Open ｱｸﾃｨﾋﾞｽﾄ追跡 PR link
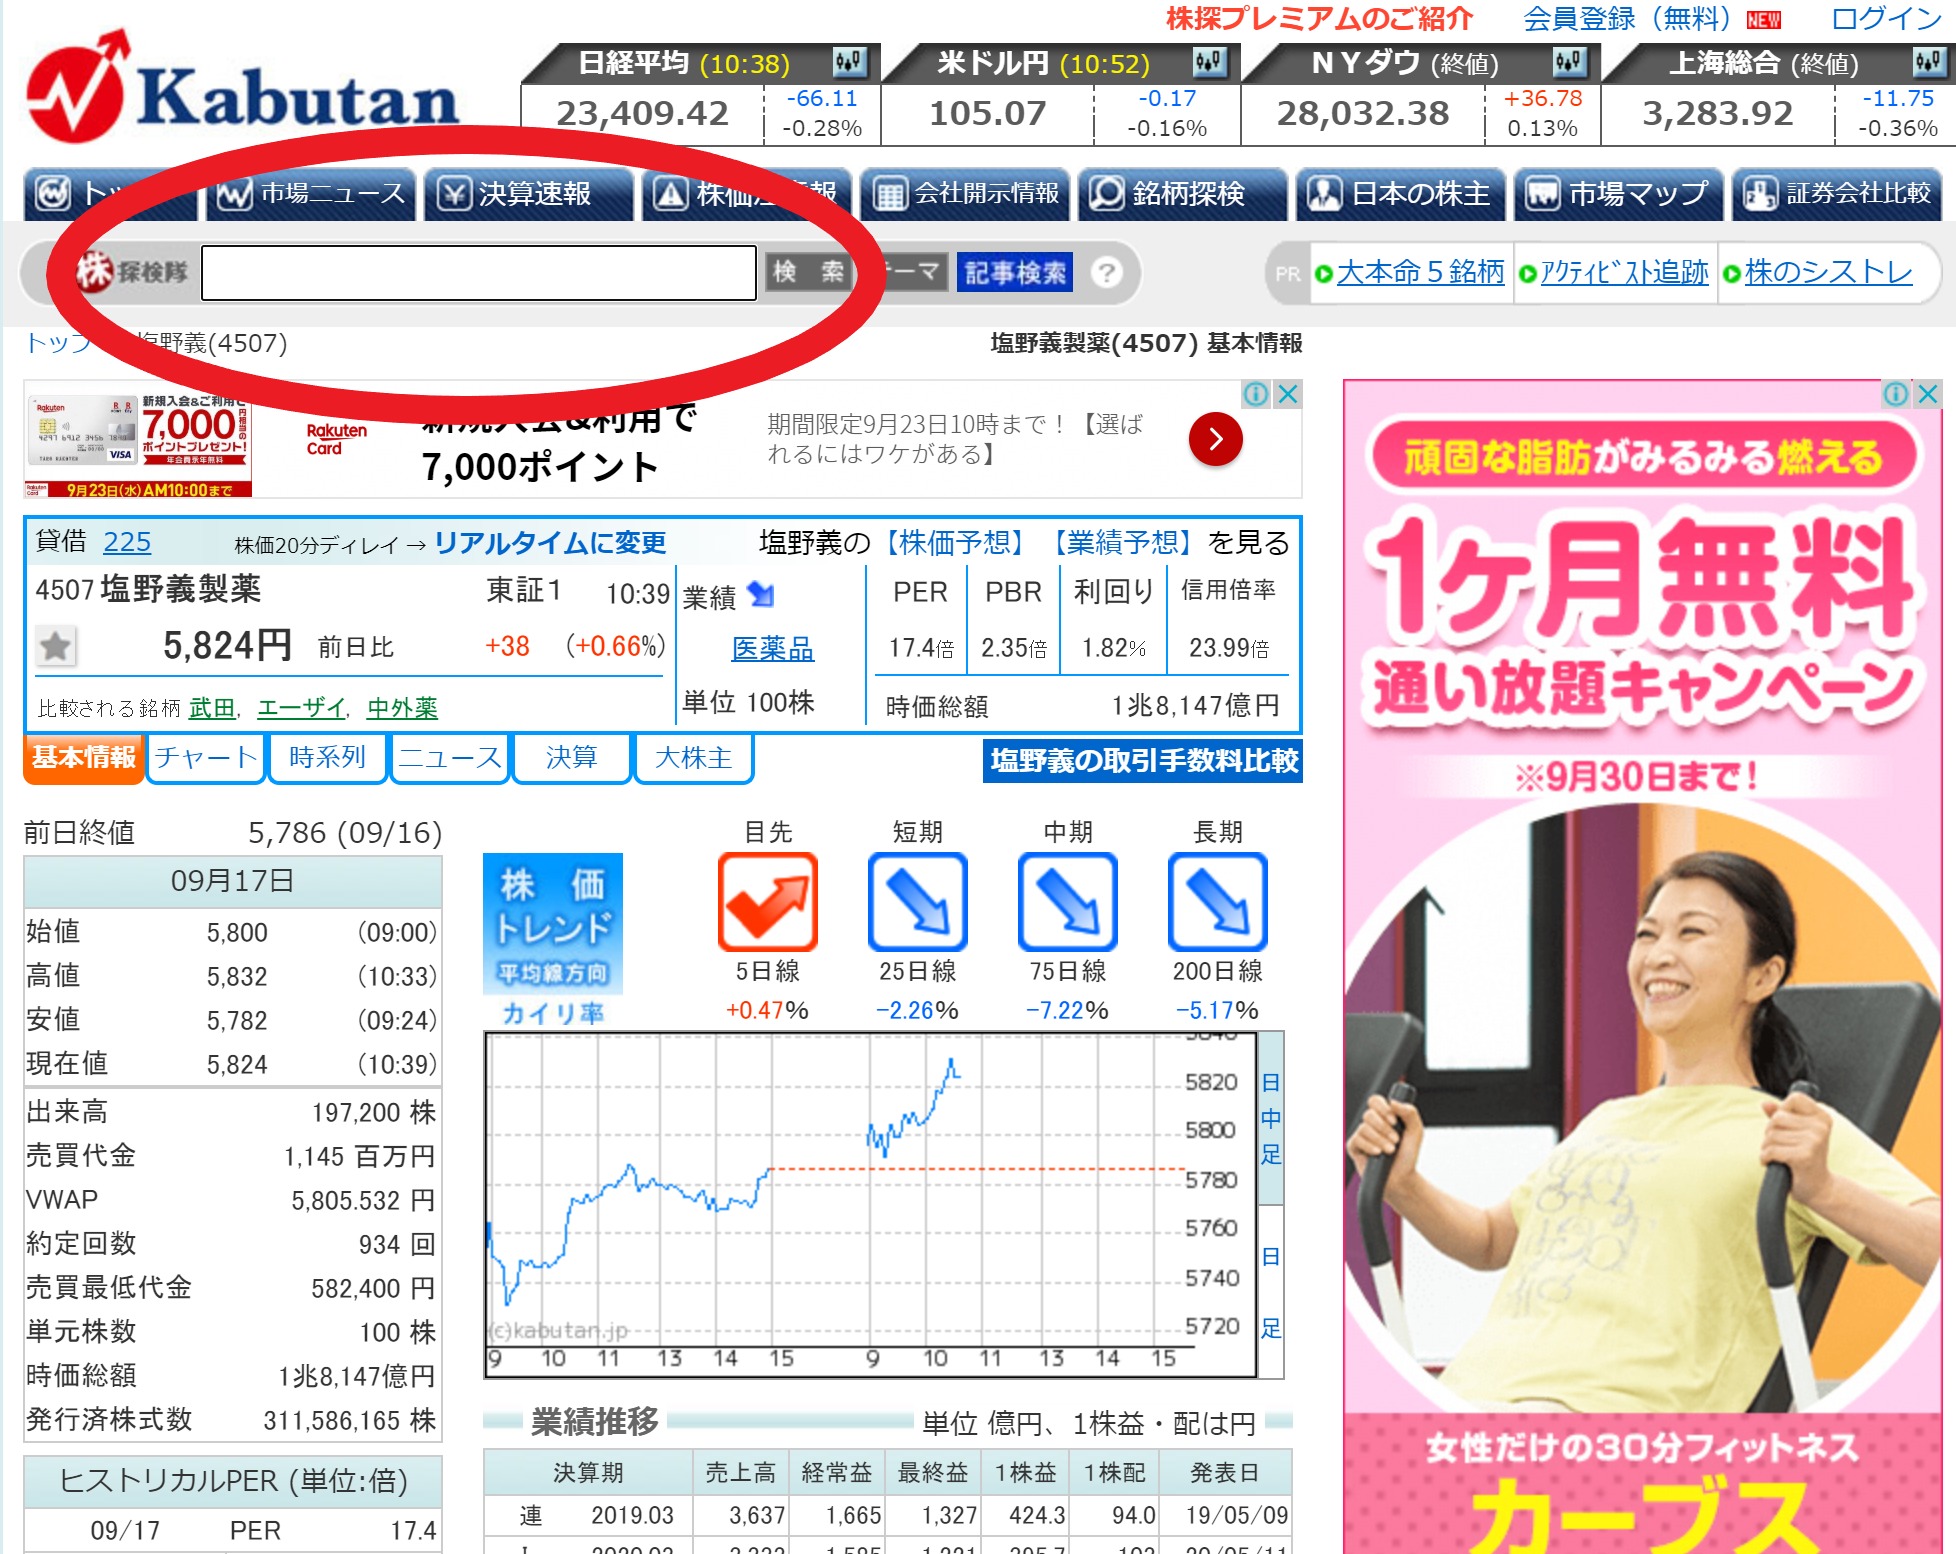 1624,272
